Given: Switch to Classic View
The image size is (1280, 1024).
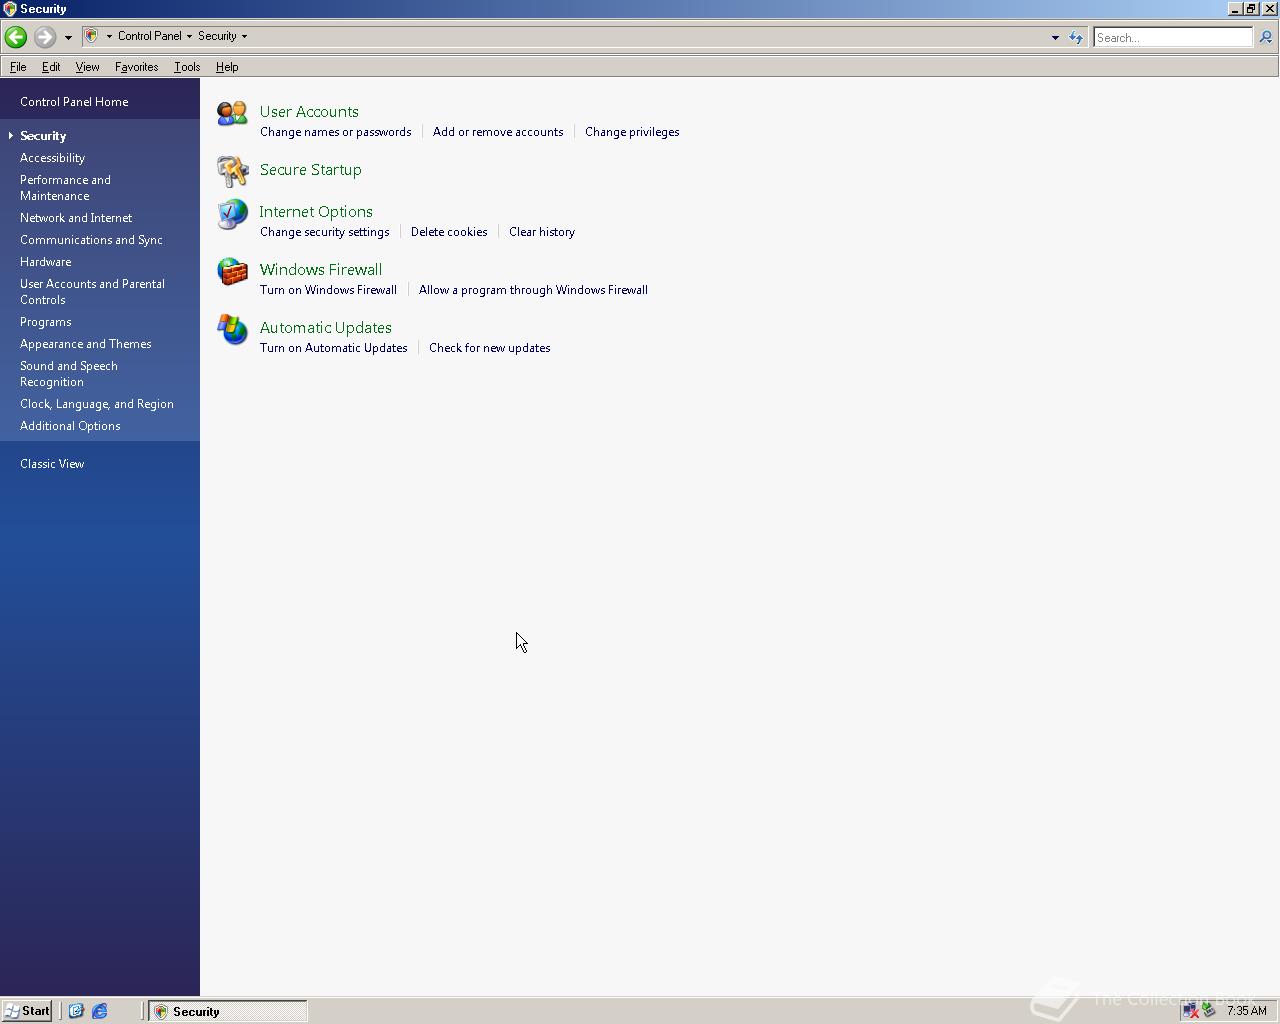Looking at the screenshot, I should click(52, 464).
